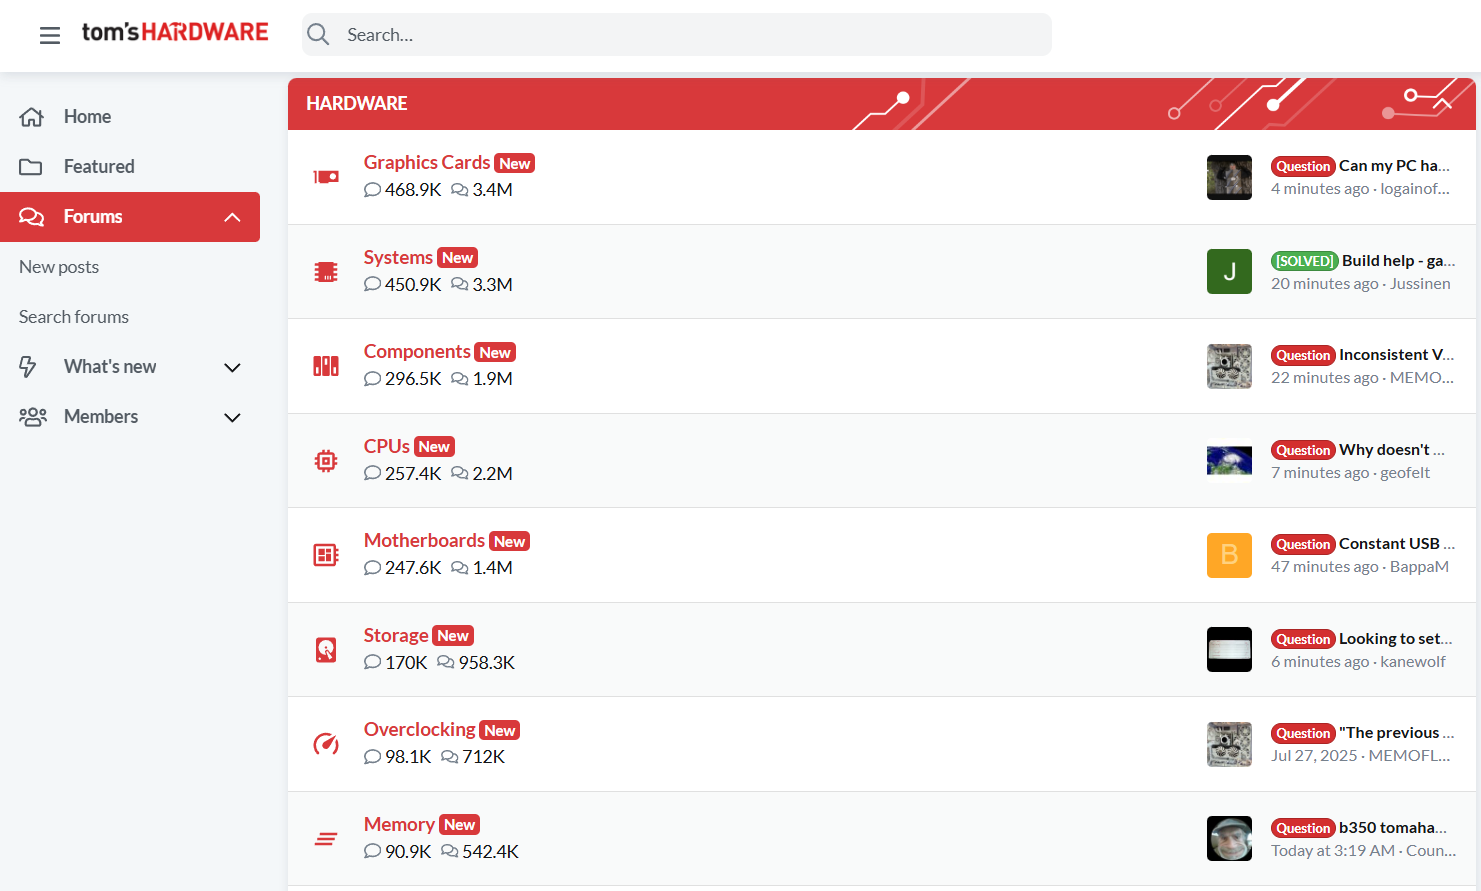Click the HARDWARE category header
The image size is (1481, 891).
click(357, 103)
